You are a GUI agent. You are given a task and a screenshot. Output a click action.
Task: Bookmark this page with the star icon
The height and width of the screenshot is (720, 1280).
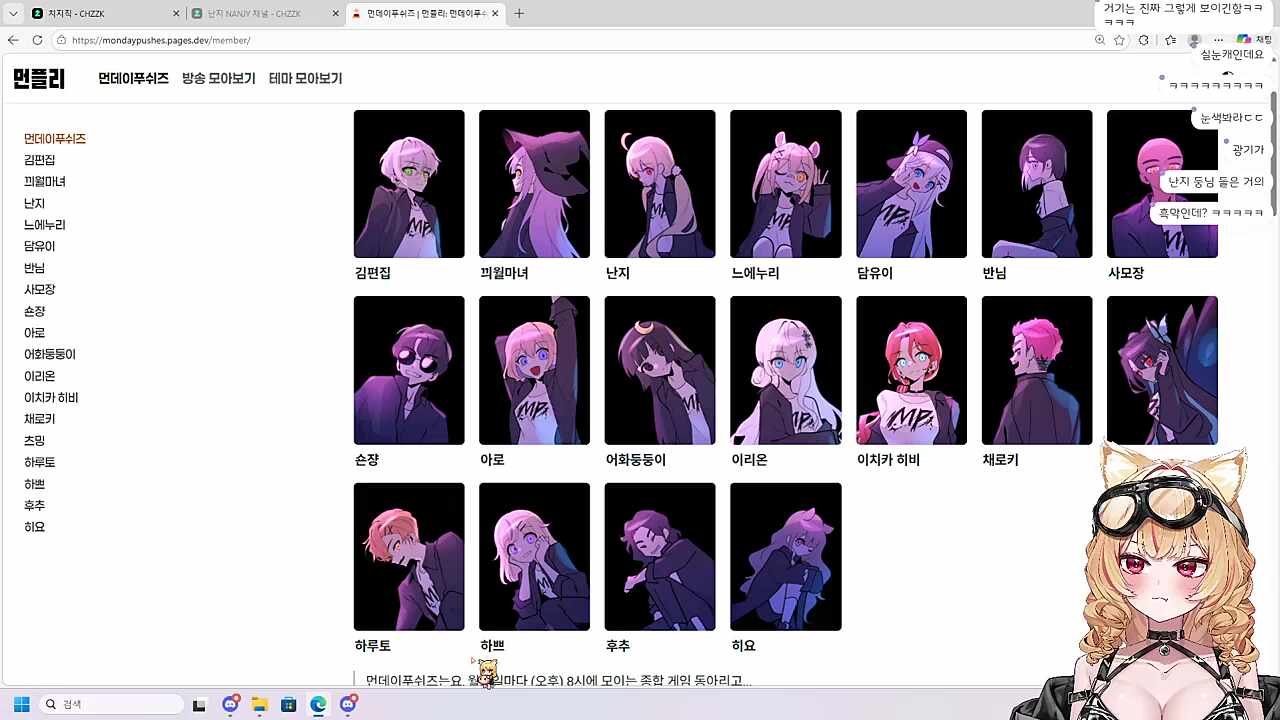pos(1119,40)
